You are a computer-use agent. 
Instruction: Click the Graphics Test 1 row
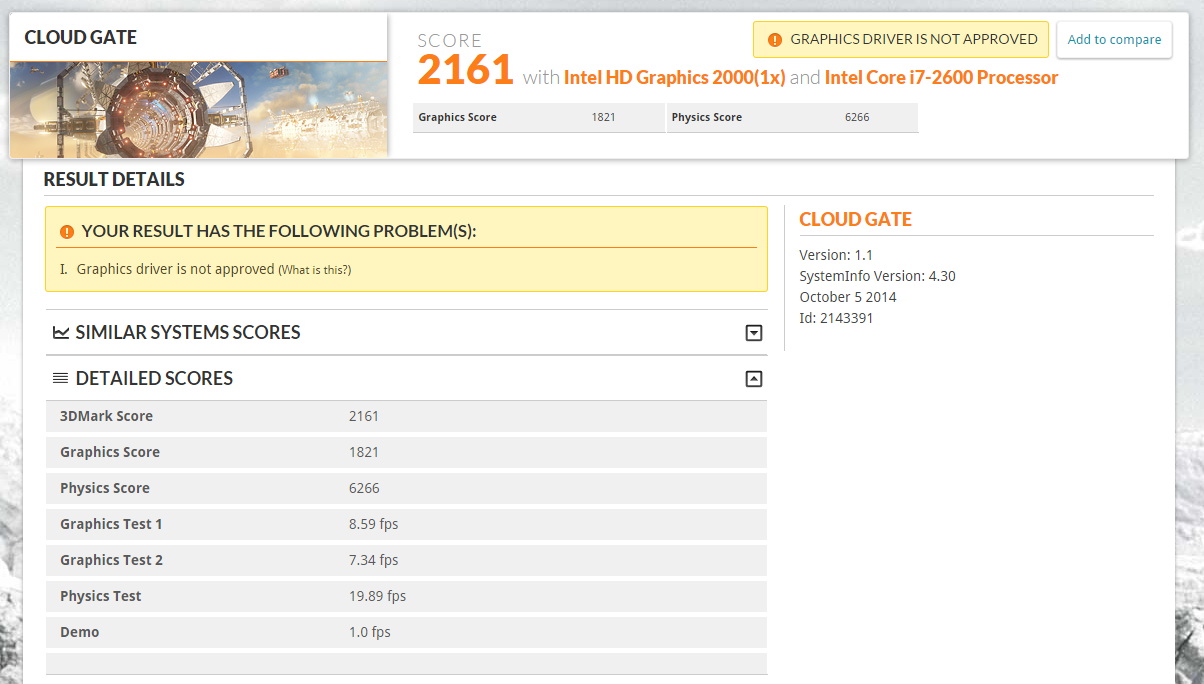click(405, 524)
